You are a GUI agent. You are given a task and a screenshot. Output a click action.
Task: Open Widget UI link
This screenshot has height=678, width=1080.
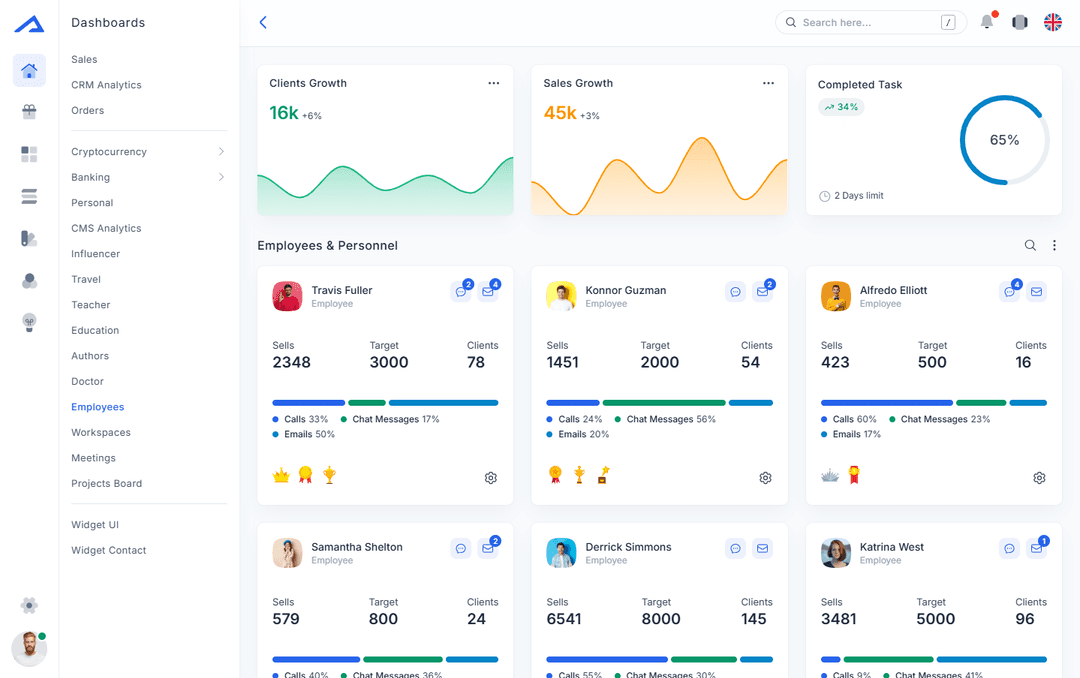95,524
